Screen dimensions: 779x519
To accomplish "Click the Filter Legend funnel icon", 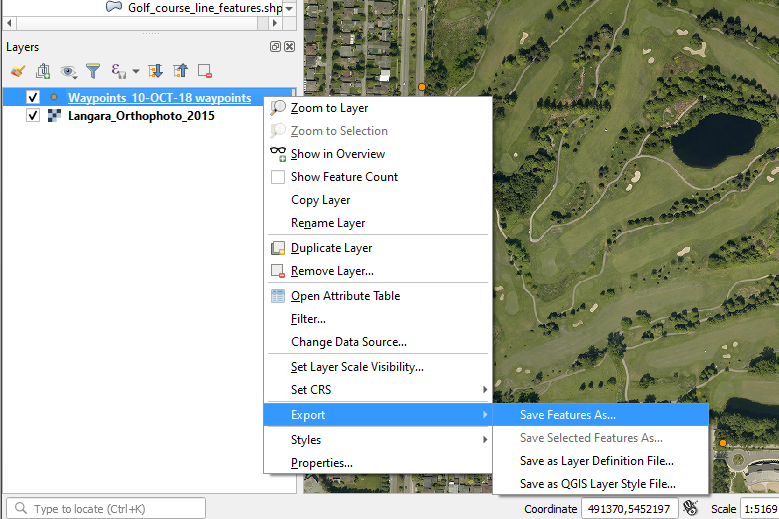I will [93, 71].
